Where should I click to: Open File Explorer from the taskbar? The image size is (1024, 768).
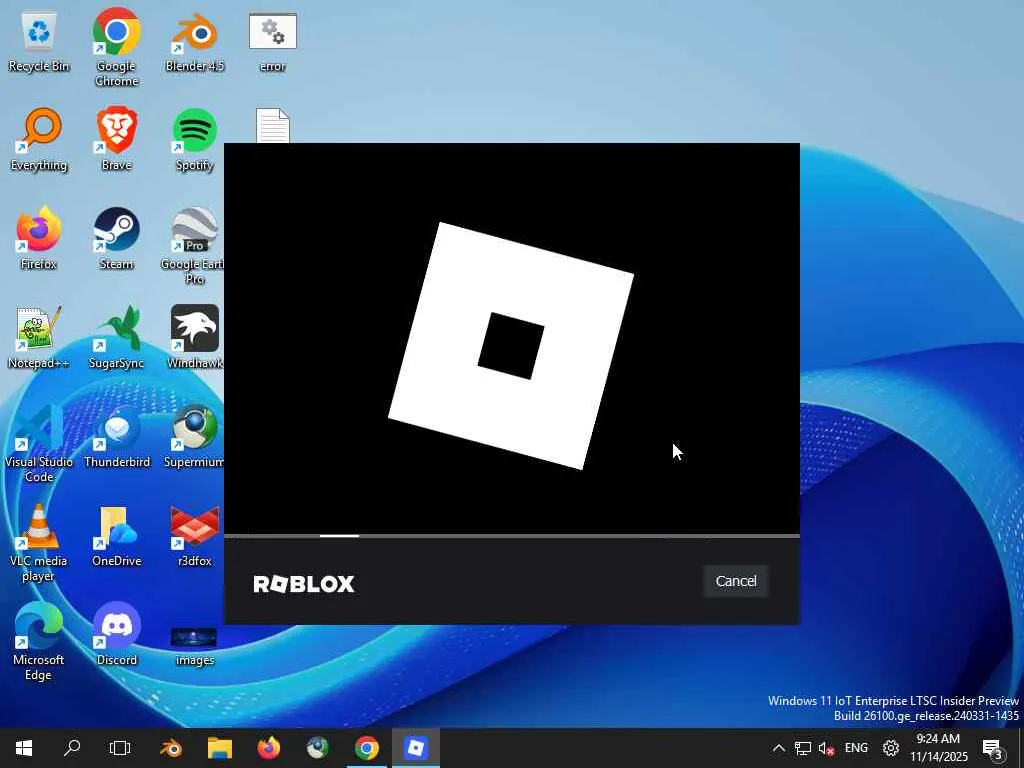tap(220, 748)
